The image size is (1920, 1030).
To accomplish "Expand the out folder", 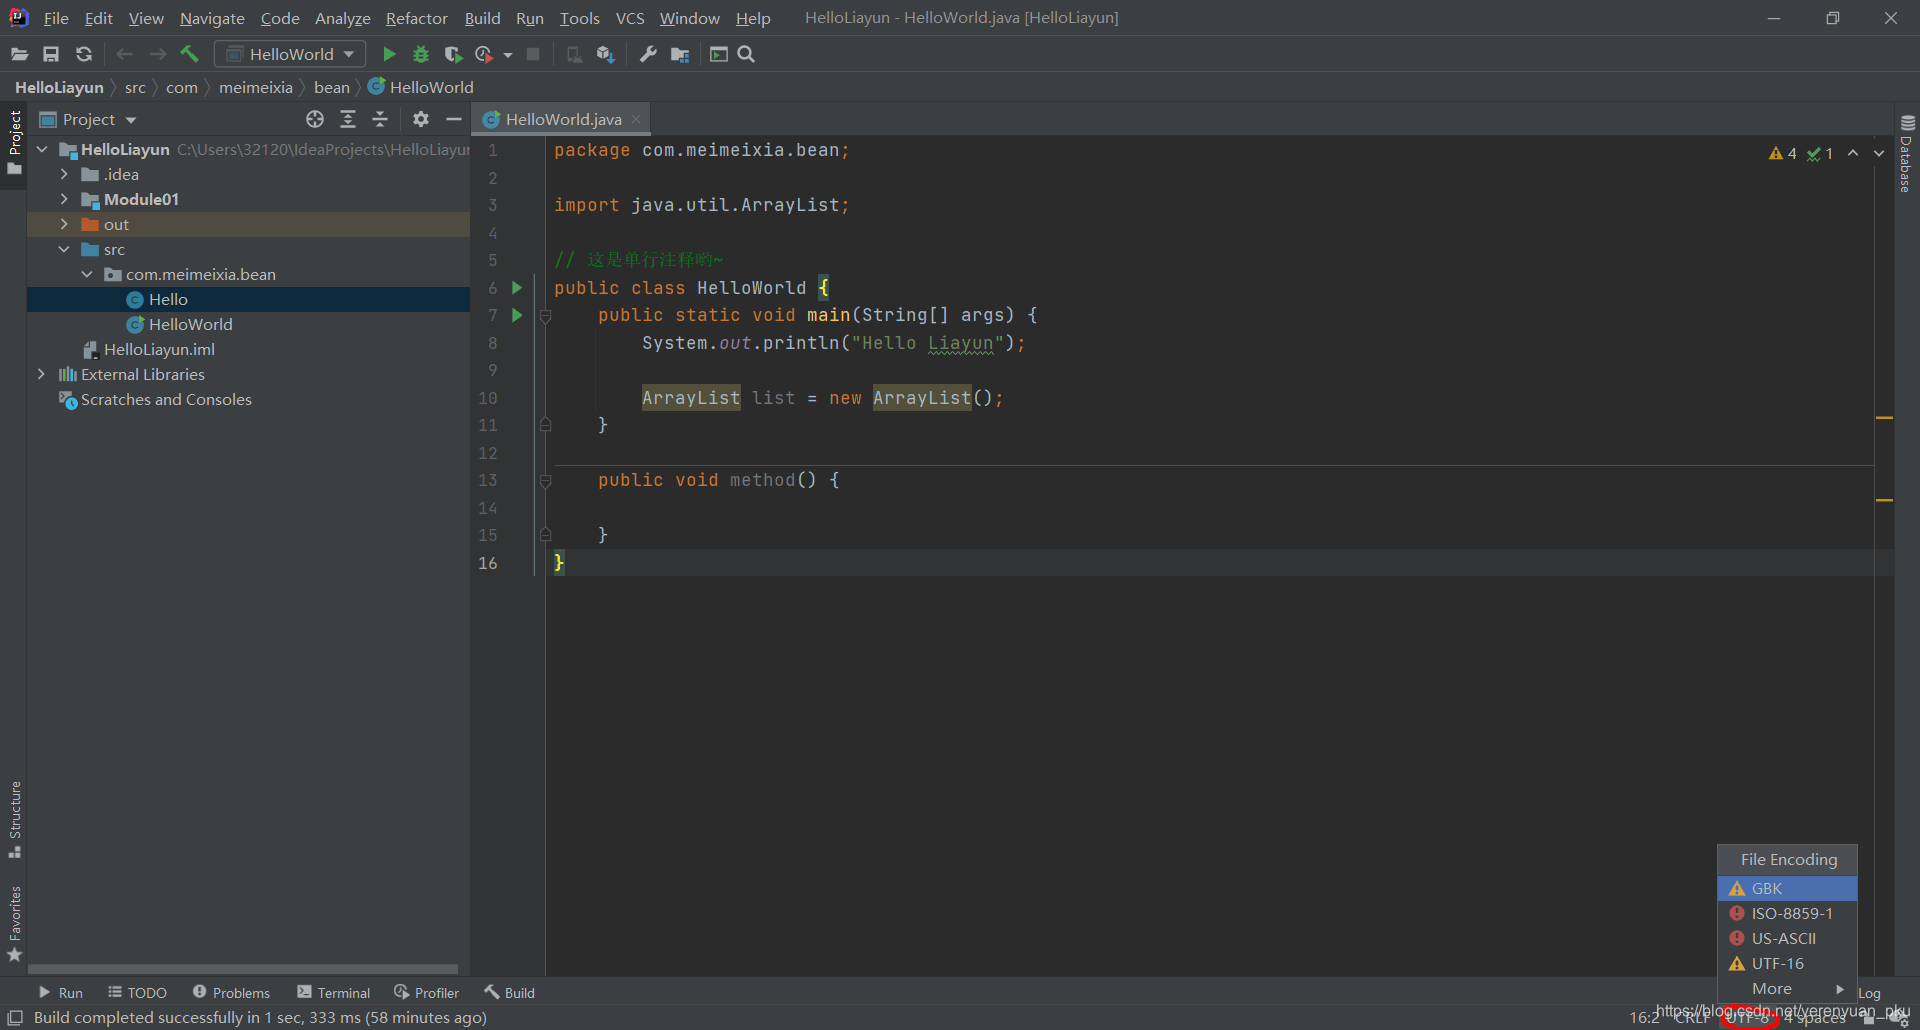I will [64, 224].
